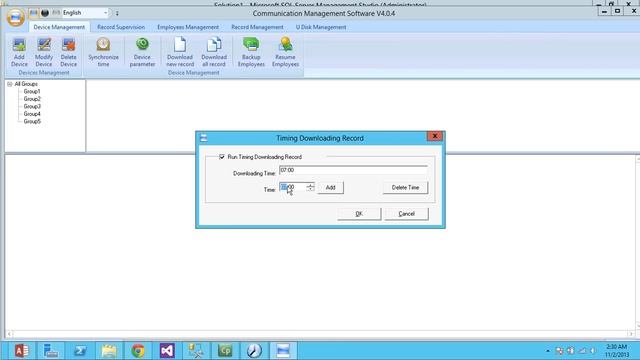This screenshot has height=360, width=640.
Task: Decrease time with spinner down arrow
Action: tap(311, 190)
